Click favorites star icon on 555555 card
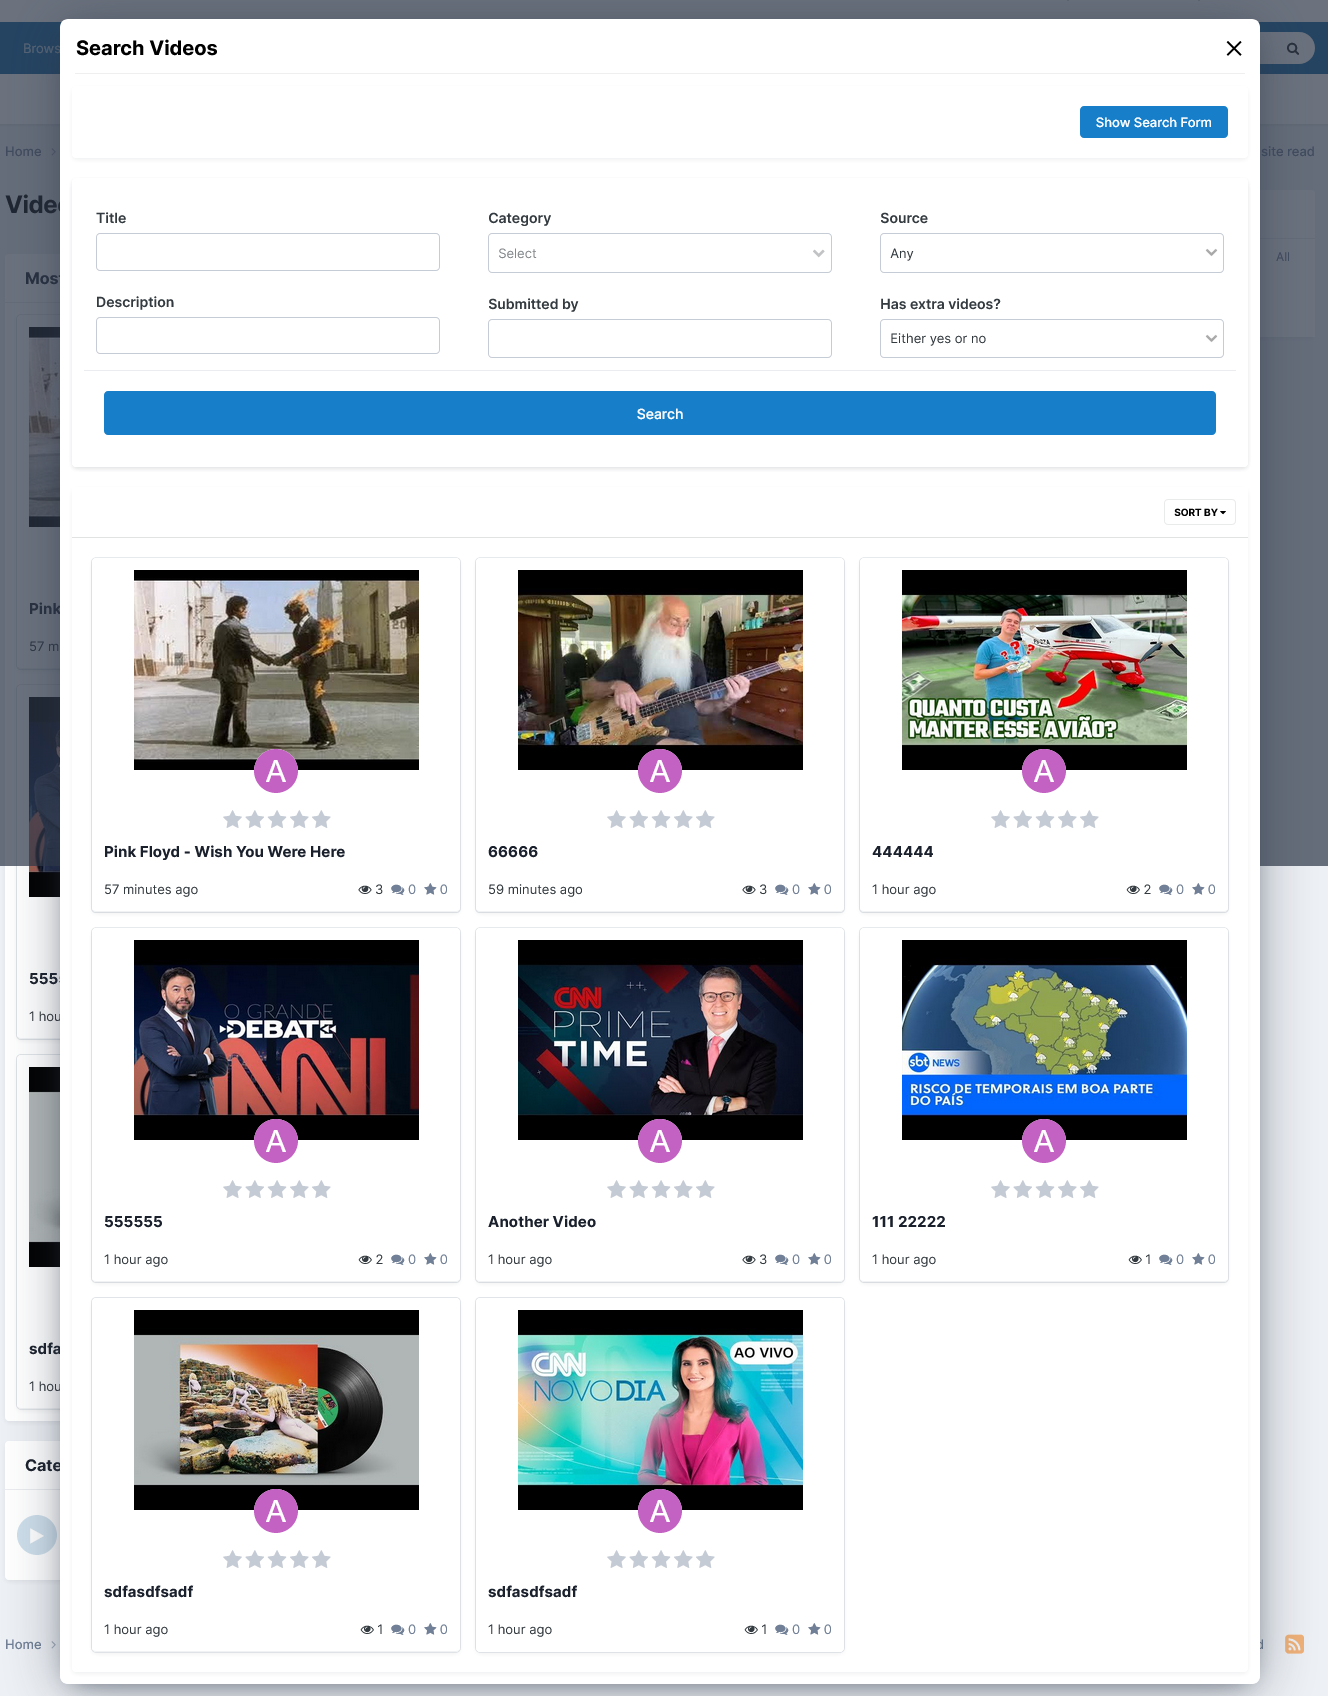This screenshot has width=1328, height=1696. [430, 1260]
